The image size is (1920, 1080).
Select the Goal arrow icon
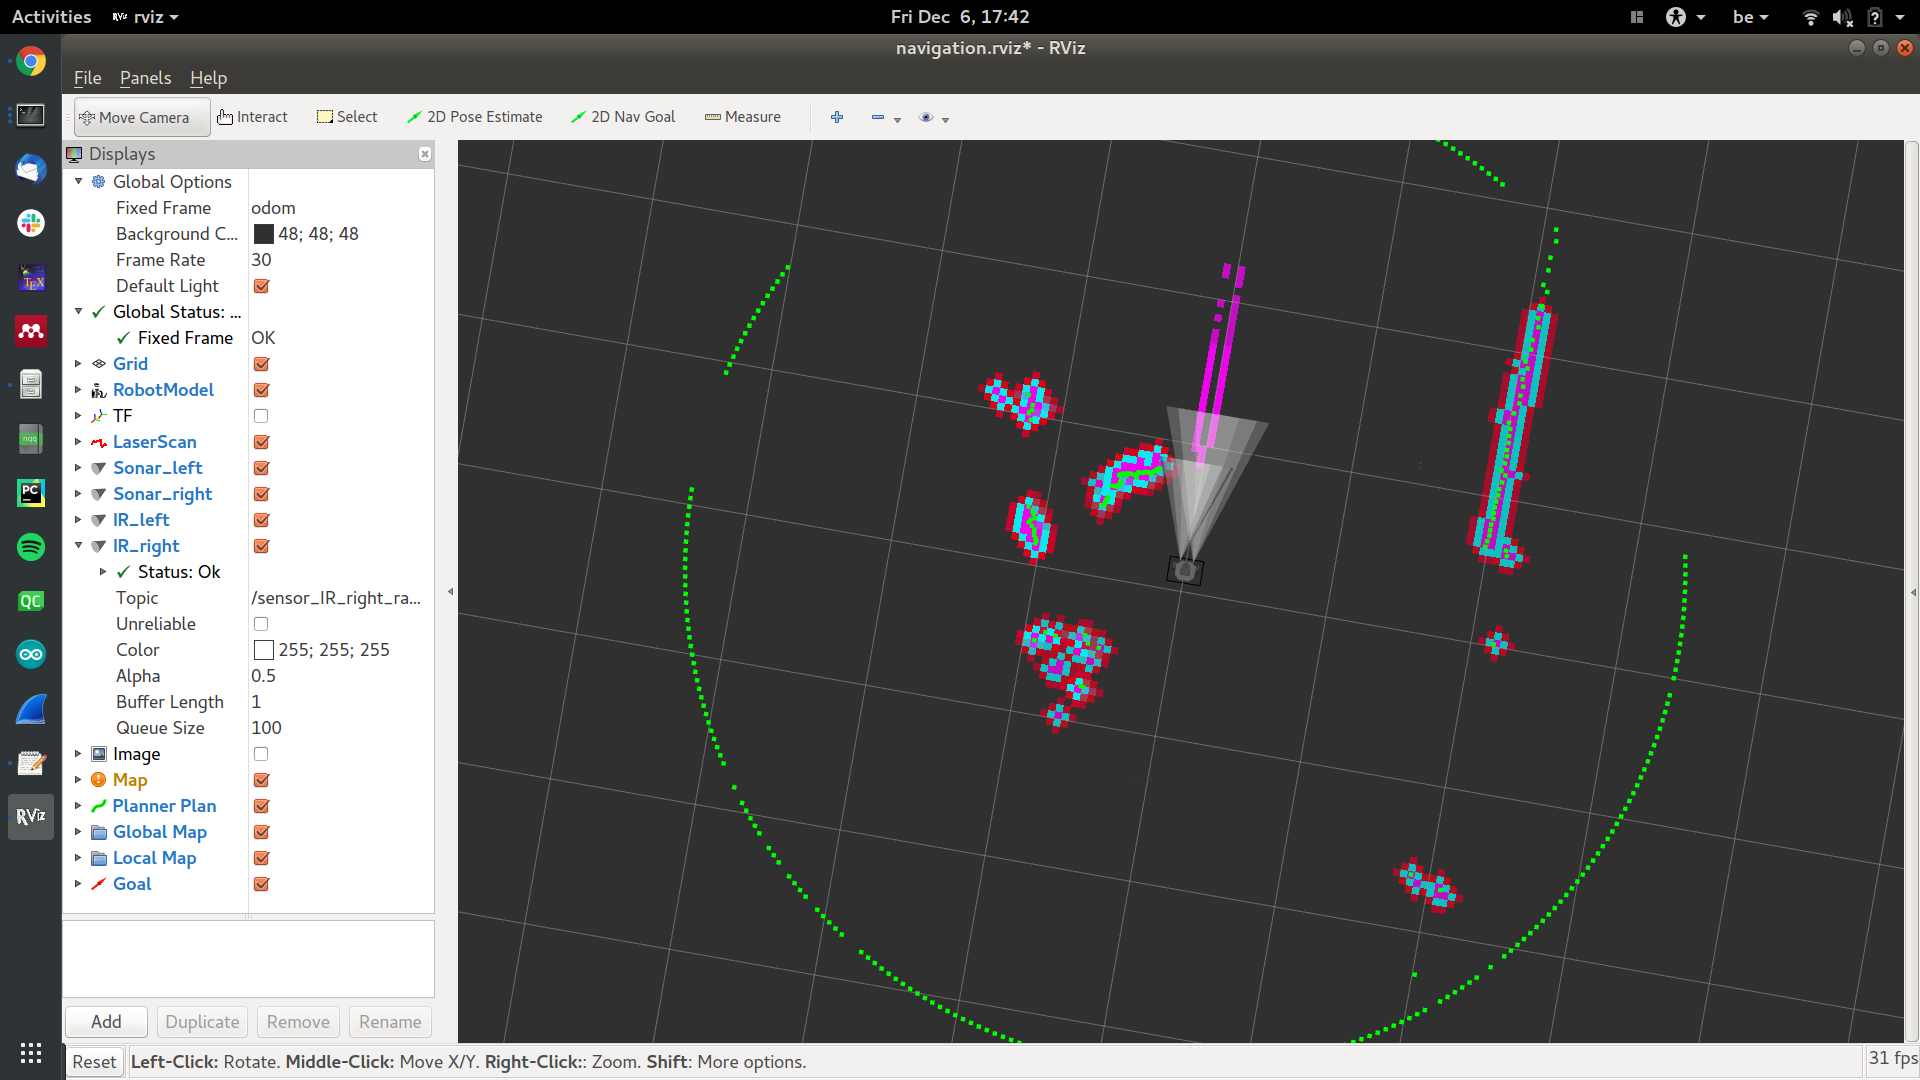tap(99, 884)
